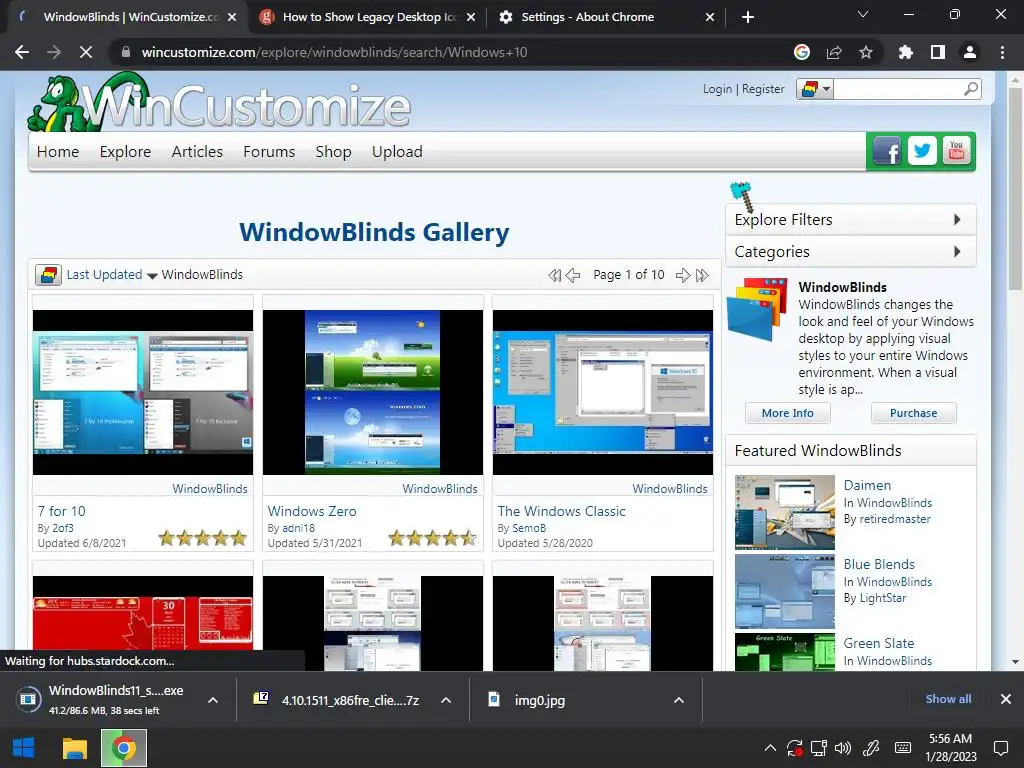Viewport: 1024px width, 768px height.
Task: Open Windows notification center
Action: click(x=1000, y=748)
